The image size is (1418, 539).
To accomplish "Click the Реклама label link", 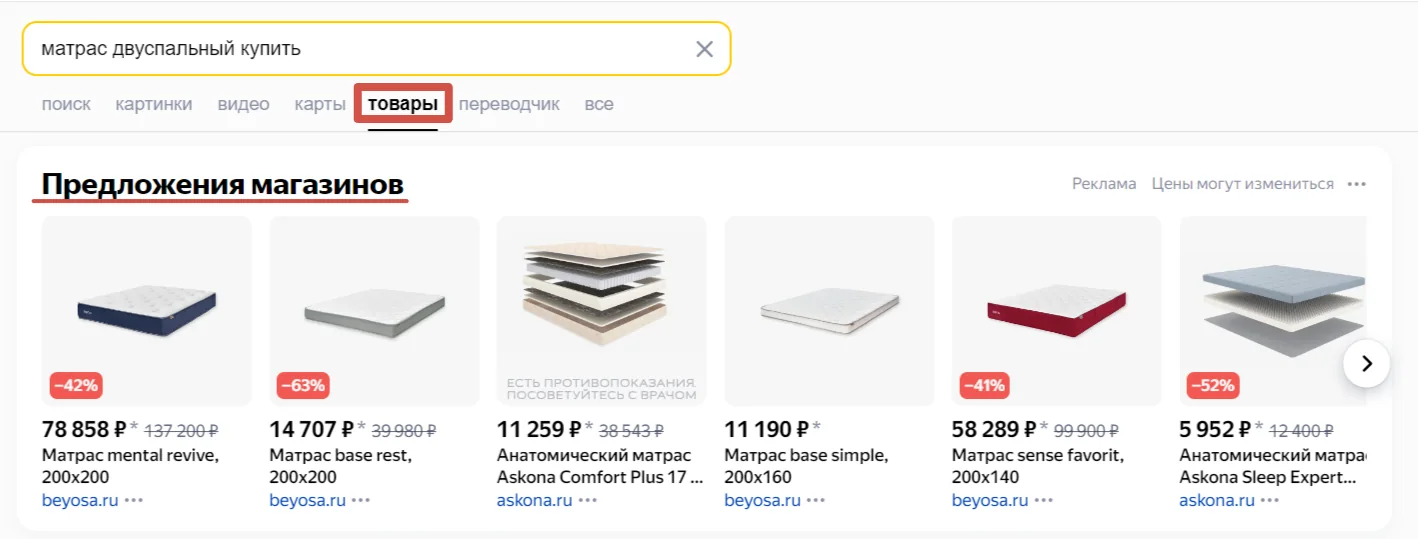I will pos(1104,184).
